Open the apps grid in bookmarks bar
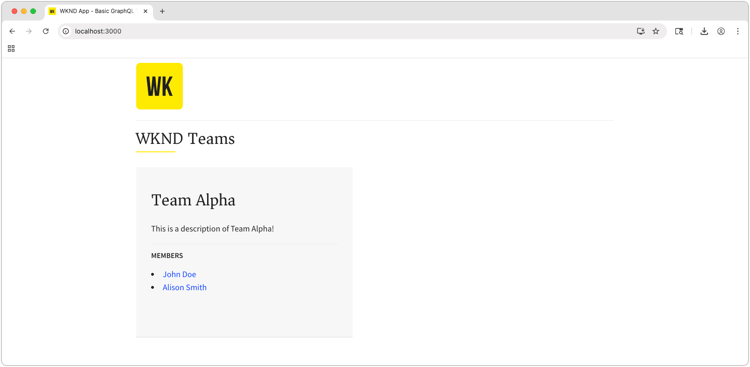This screenshot has width=750, height=367. [11, 48]
